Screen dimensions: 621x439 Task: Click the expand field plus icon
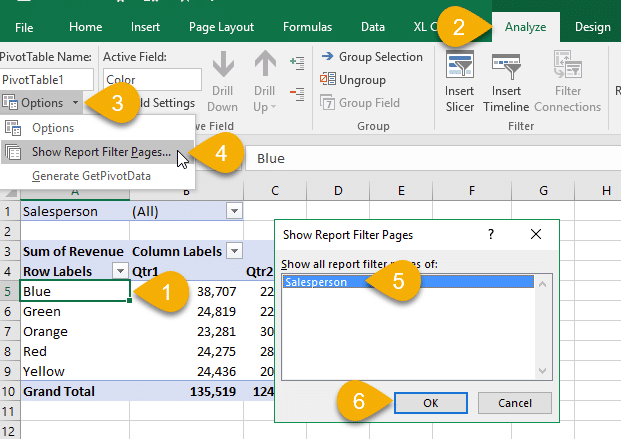[295, 62]
